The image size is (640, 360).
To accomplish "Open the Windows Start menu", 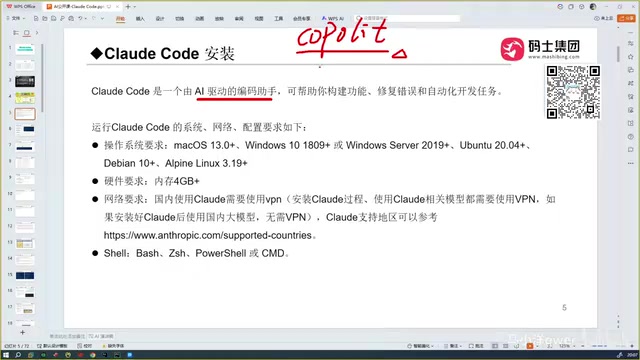I will coord(6,355).
